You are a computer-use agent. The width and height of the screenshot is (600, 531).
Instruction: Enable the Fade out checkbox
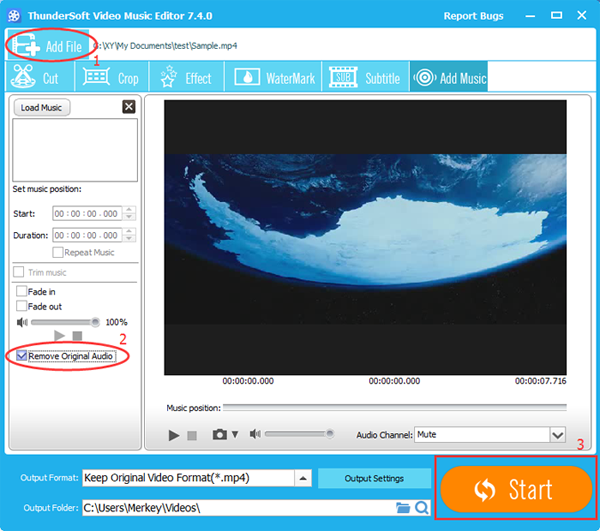21,306
